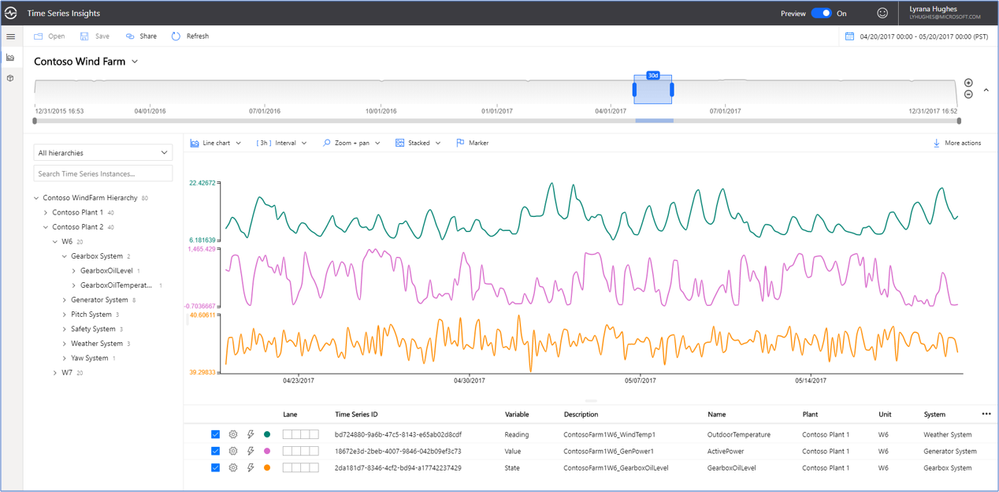Click lightning icon in GearboxOilLevel row
999x492 pixels.
tap(250, 468)
